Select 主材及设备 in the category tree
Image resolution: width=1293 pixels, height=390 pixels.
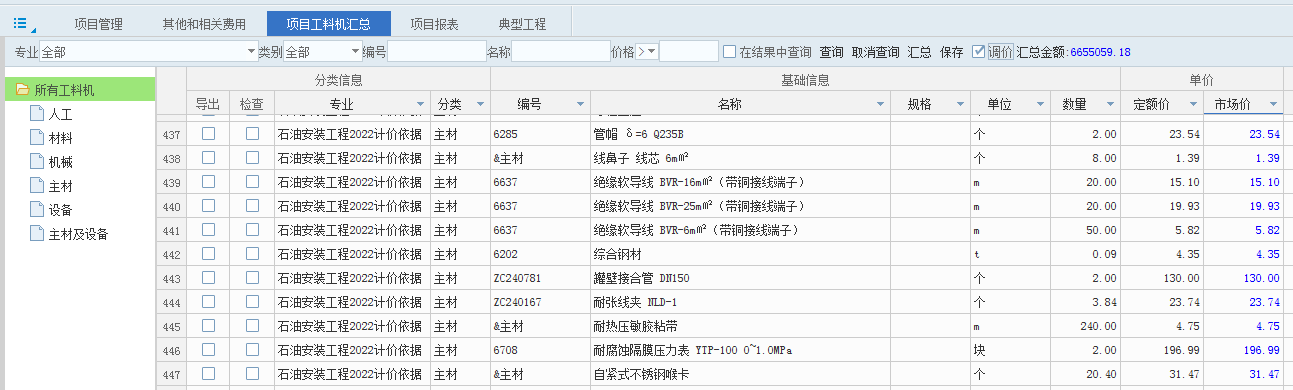[x=78, y=234]
